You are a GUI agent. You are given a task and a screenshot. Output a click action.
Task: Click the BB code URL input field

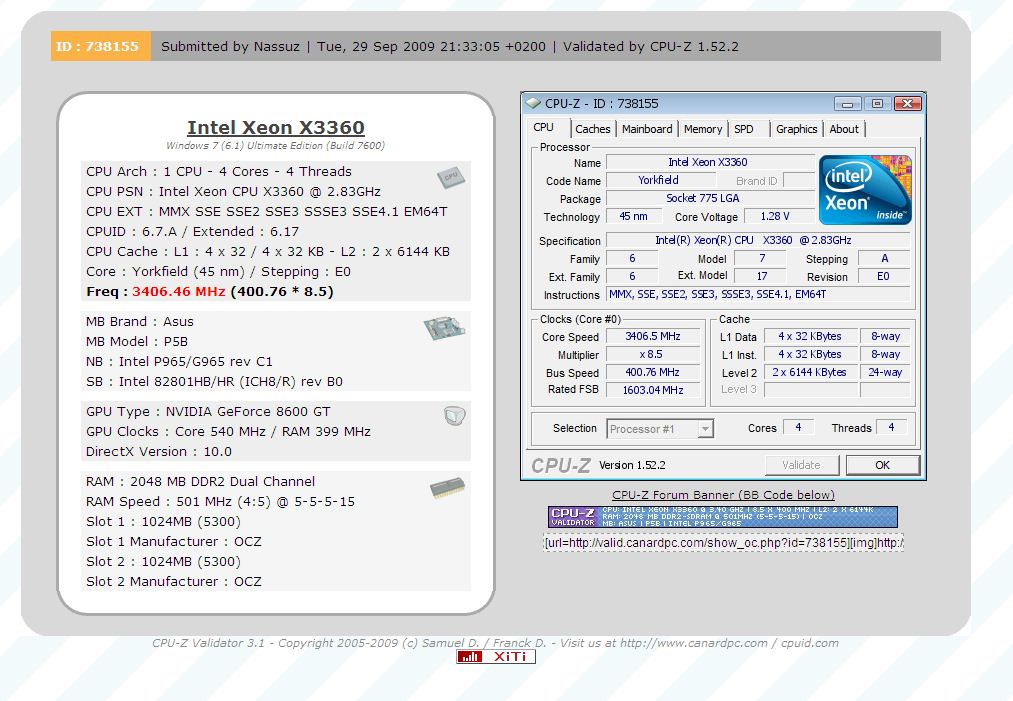pyautogui.click(x=723, y=543)
